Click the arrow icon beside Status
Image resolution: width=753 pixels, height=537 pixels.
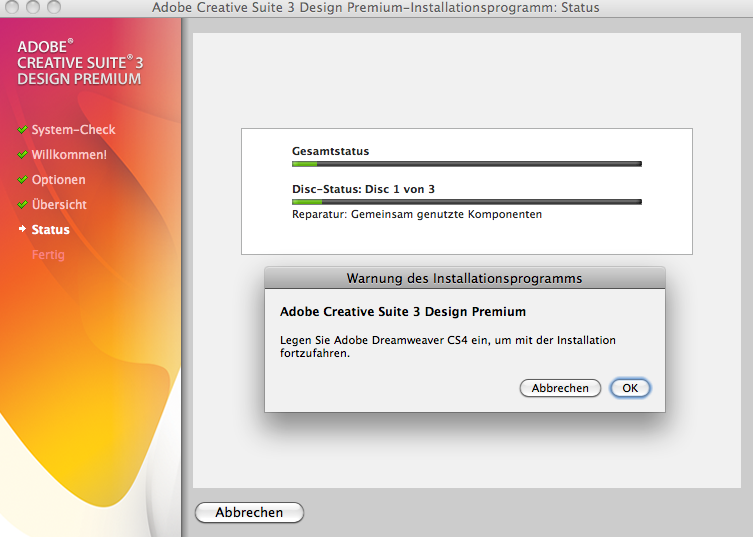(22, 229)
